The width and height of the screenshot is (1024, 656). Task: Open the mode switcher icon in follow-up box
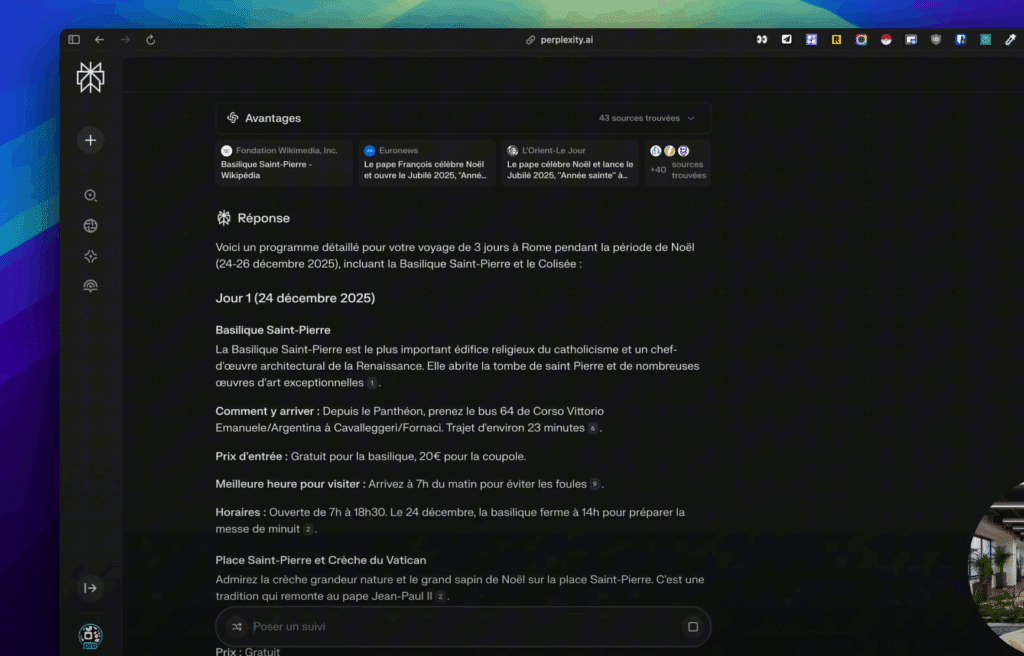pyautogui.click(x=236, y=627)
